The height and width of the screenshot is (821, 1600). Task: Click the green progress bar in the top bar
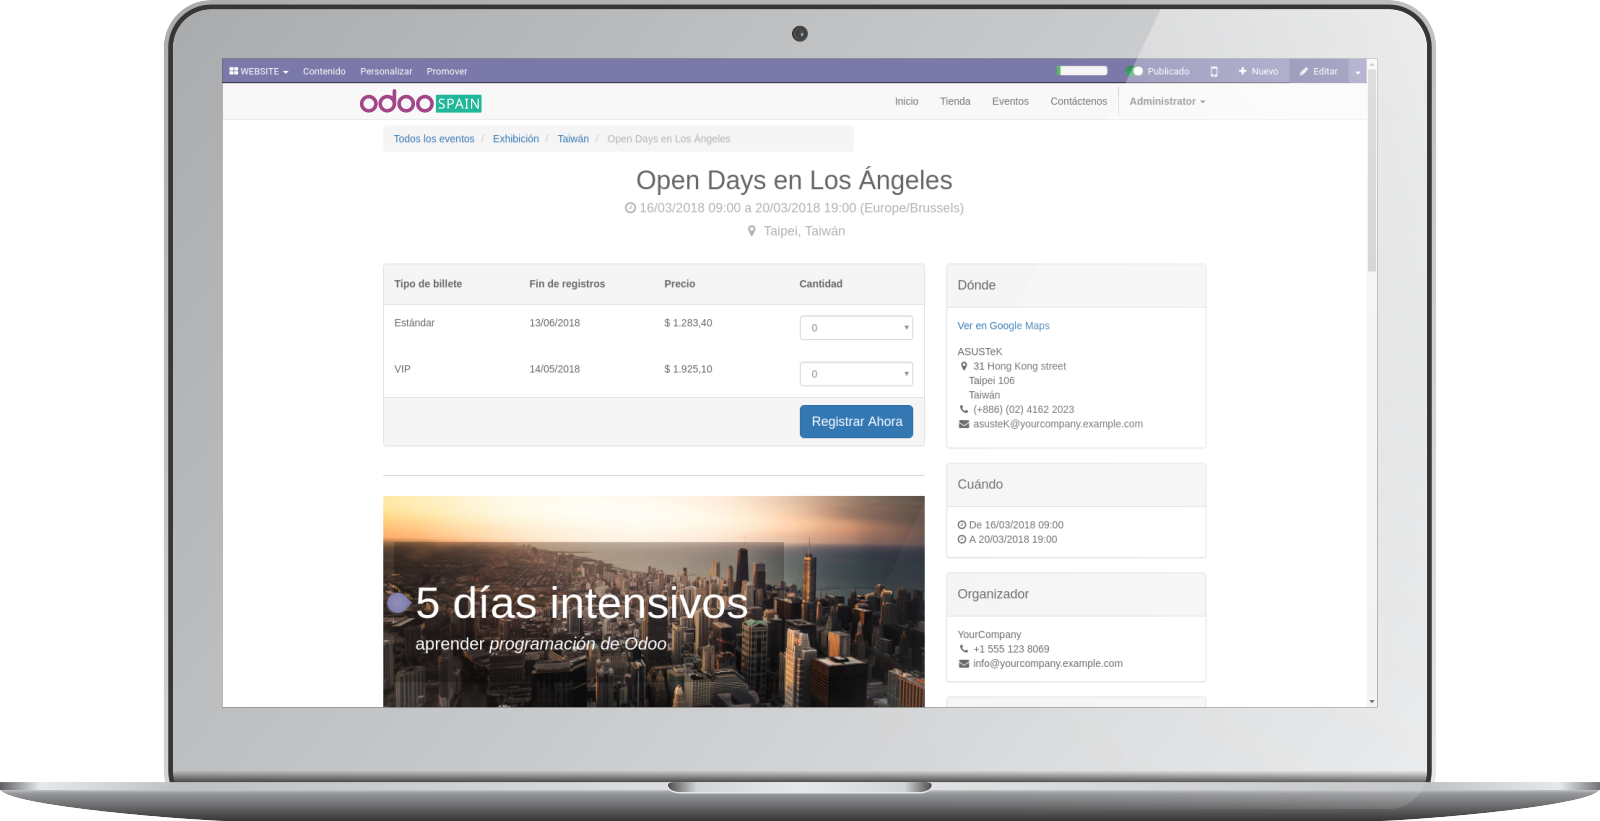(x=1082, y=71)
